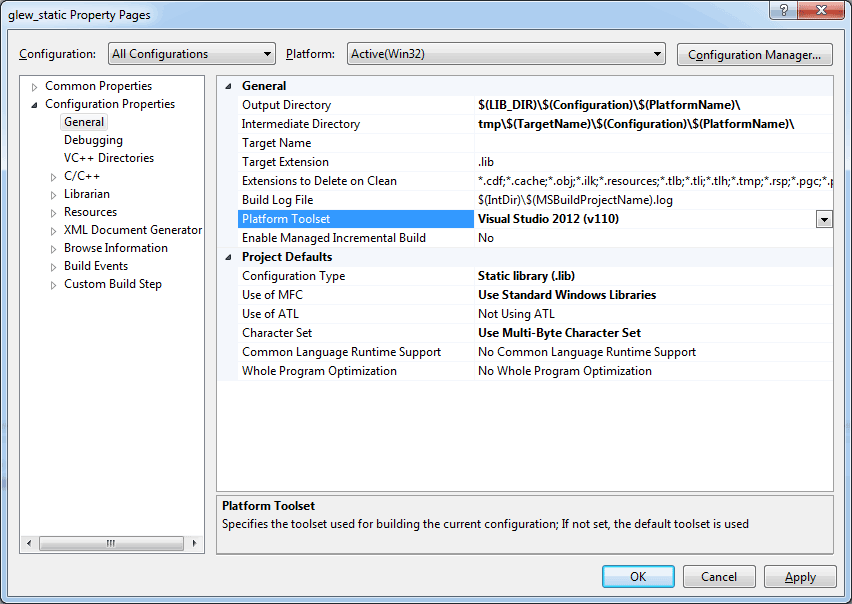Expand the Librarian tree node arrow

click(x=53, y=195)
